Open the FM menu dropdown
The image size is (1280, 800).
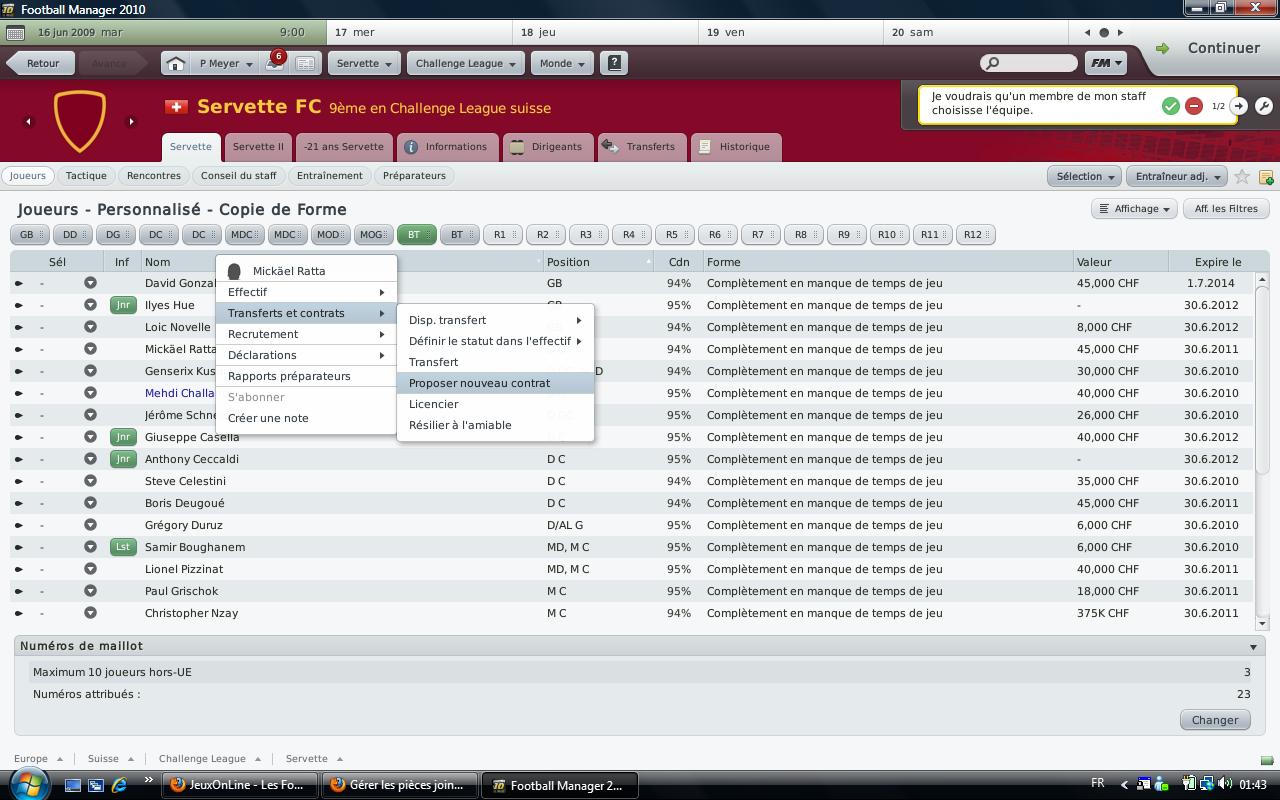point(1105,63)
